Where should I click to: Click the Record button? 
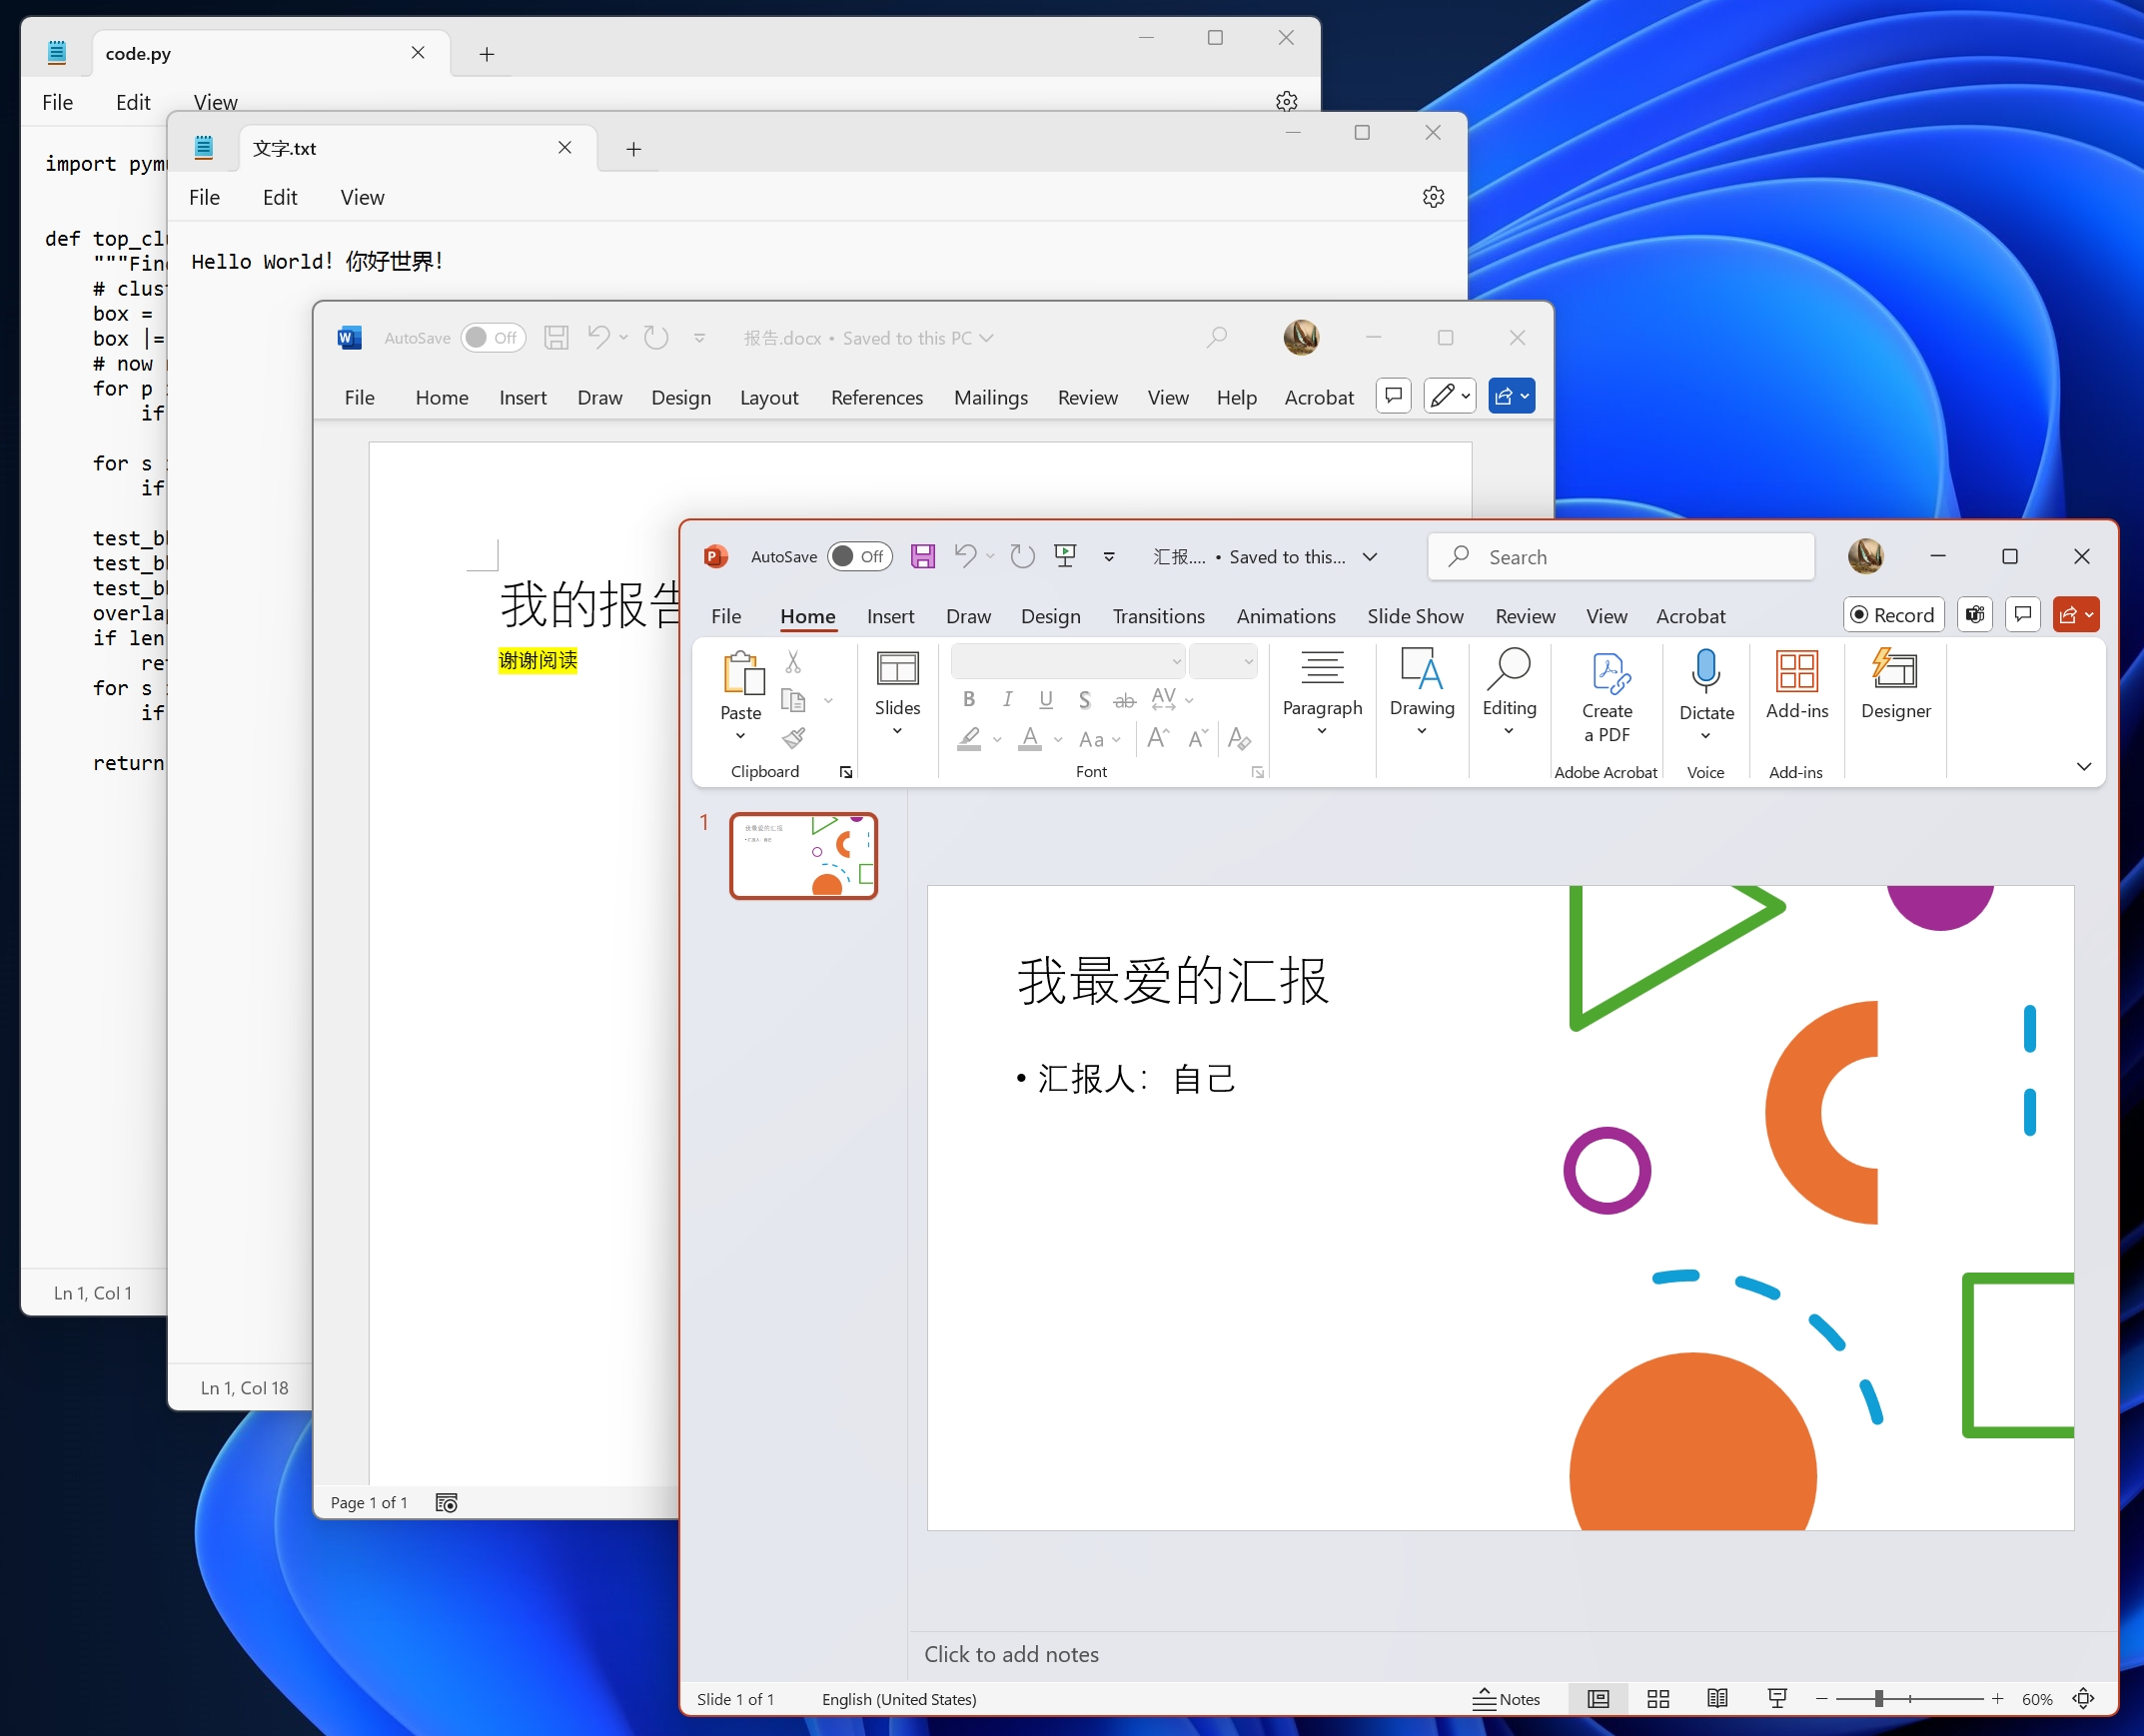[1893, 615]
